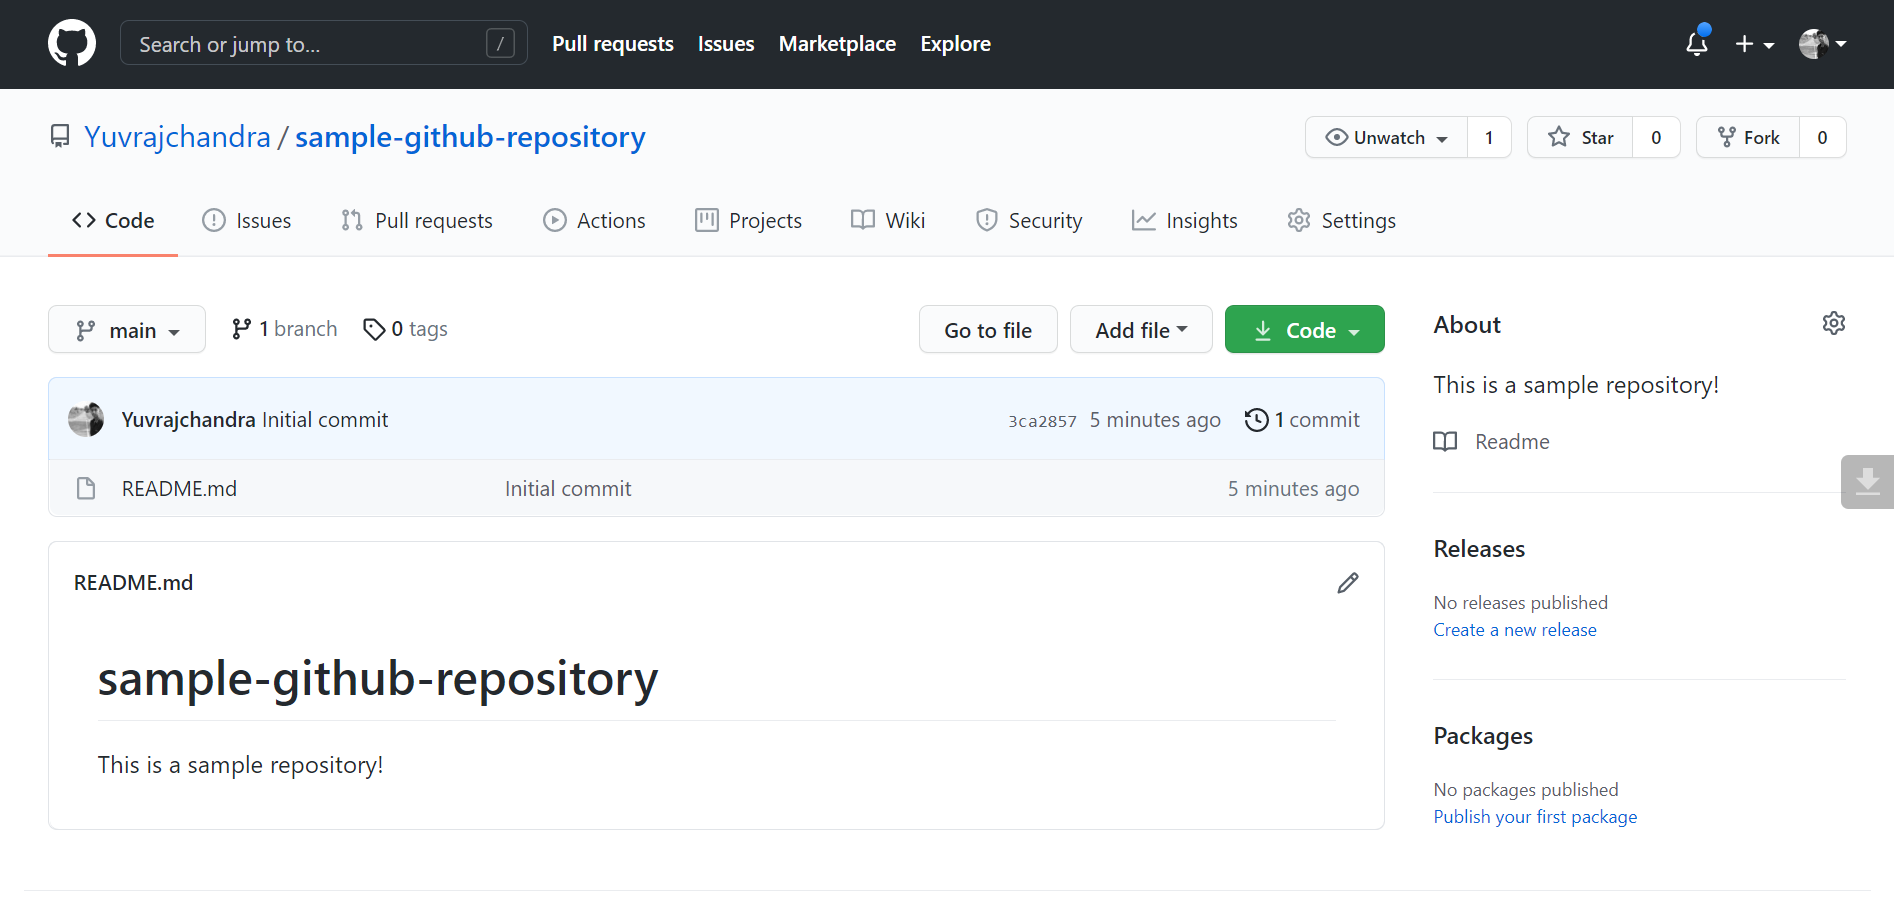Open the Create a new release link
This screenshot has height=901, width=1894.
coord(1514,629)
